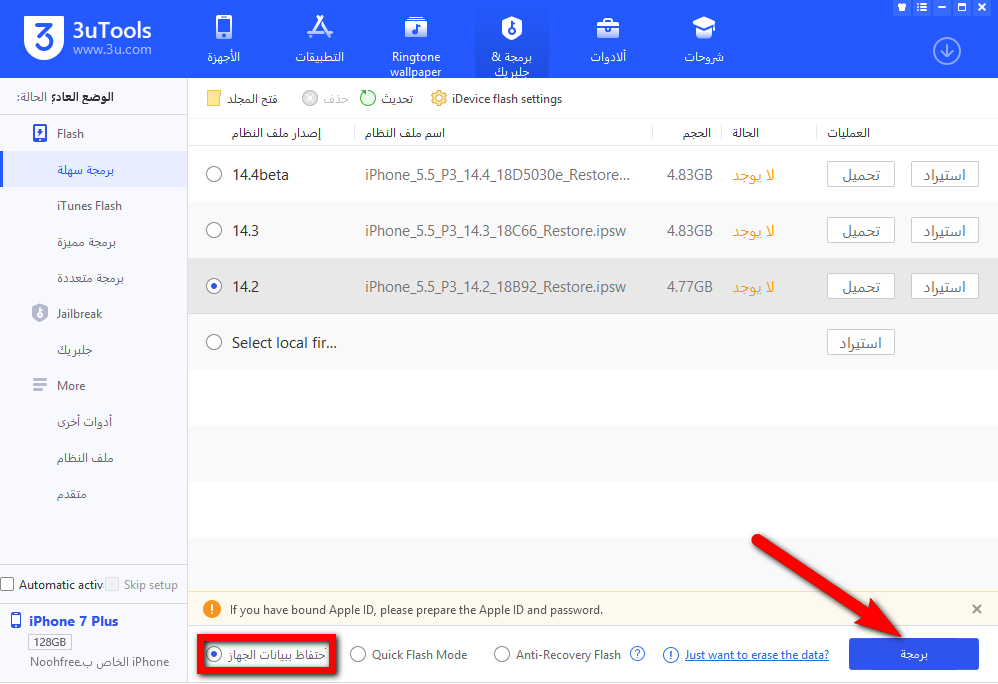
Task: Click the 4.77GB size cell
Action: [689, 287]
